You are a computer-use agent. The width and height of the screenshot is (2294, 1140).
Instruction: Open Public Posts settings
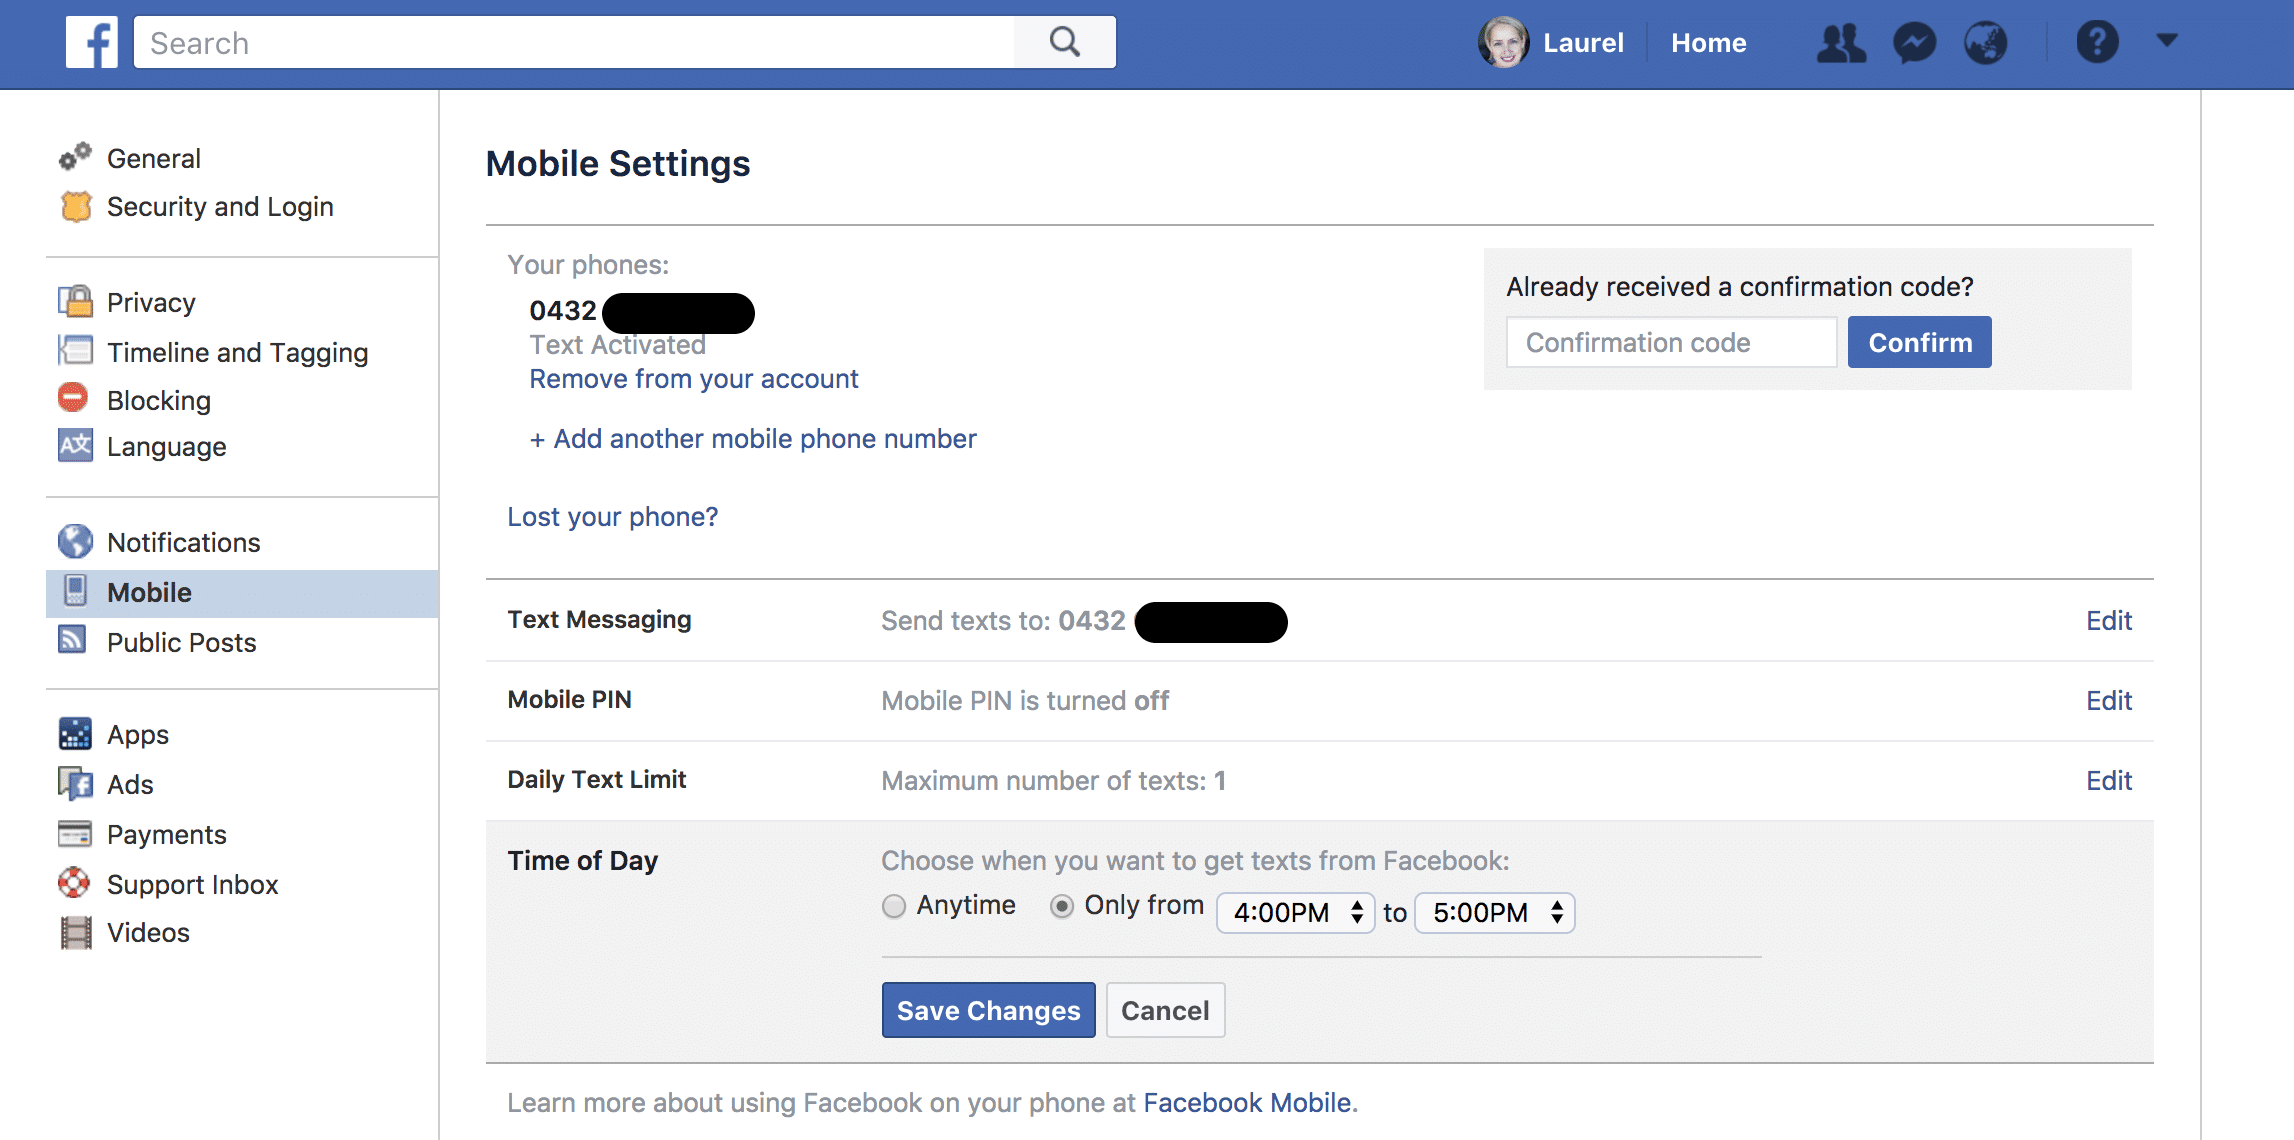coord(182,642)
